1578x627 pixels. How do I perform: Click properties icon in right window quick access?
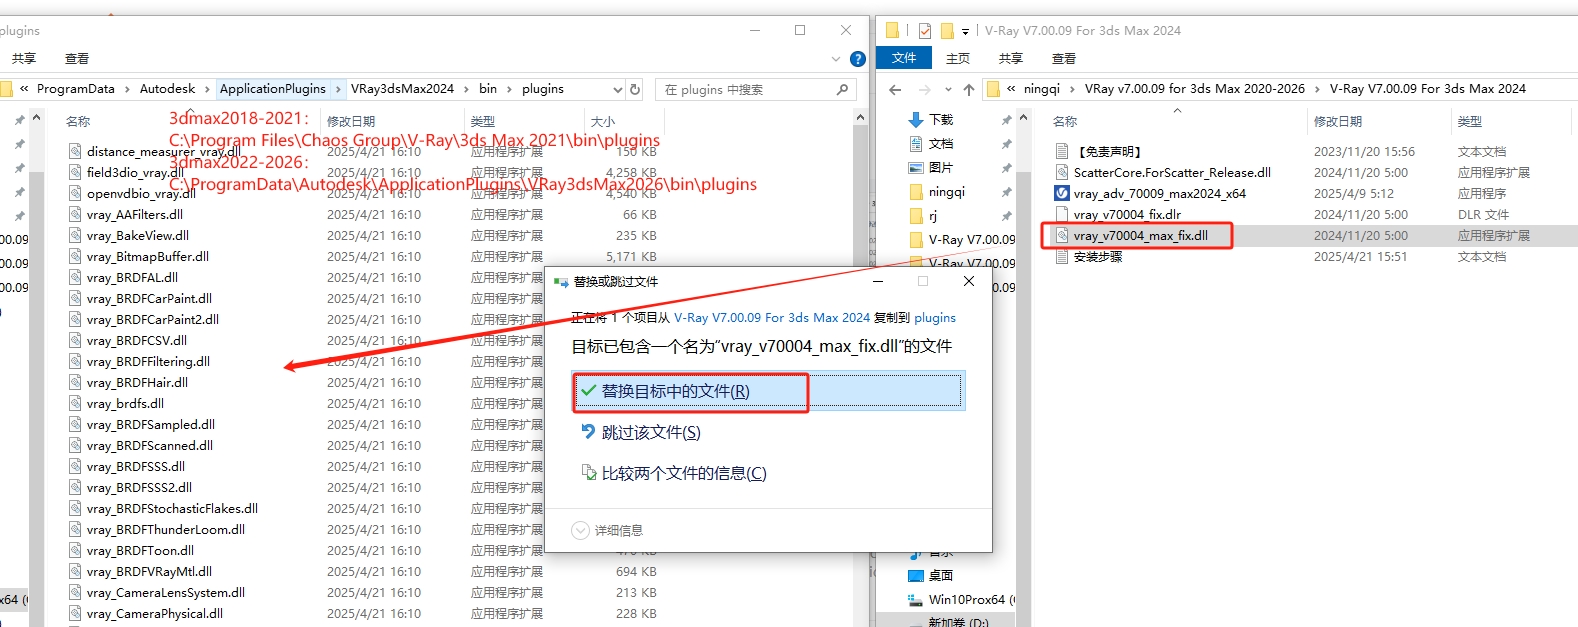click(x=925, y=31)
